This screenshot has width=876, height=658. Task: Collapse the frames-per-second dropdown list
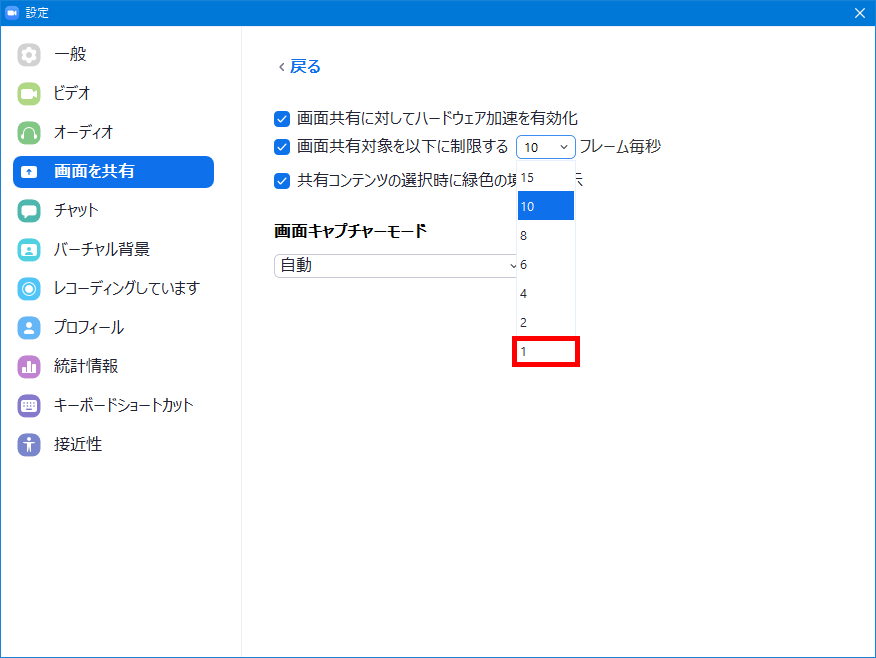pos(545,146)
